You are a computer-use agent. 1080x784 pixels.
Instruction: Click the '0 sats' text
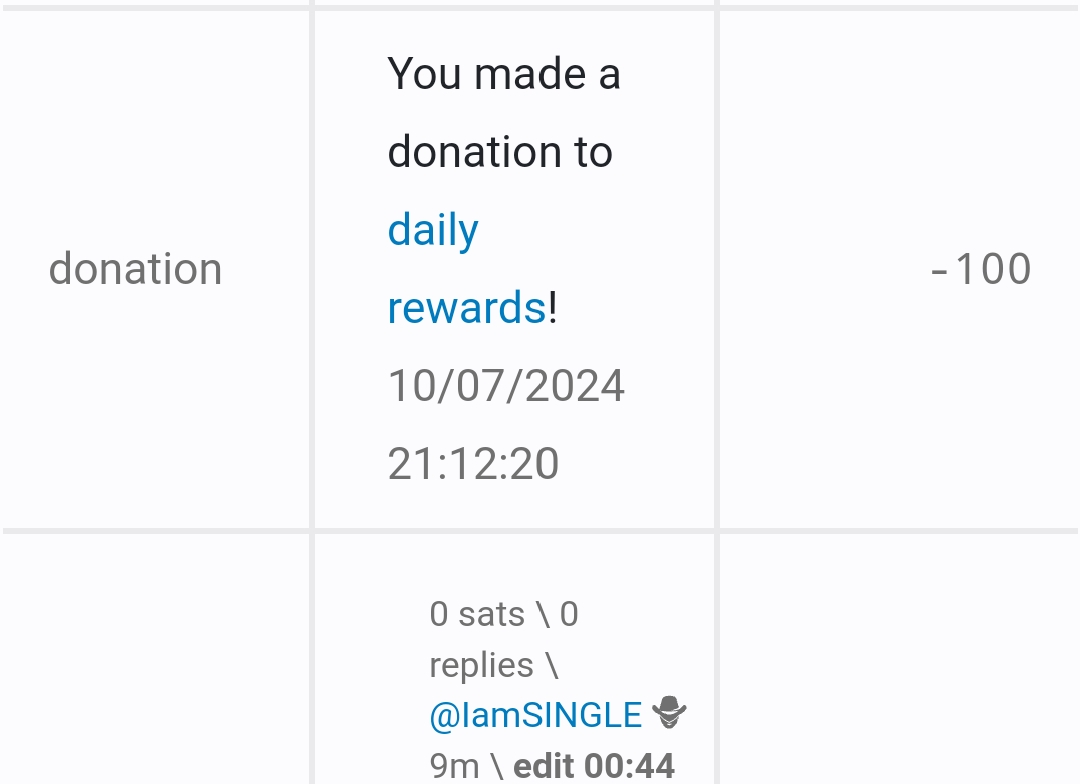476,614
